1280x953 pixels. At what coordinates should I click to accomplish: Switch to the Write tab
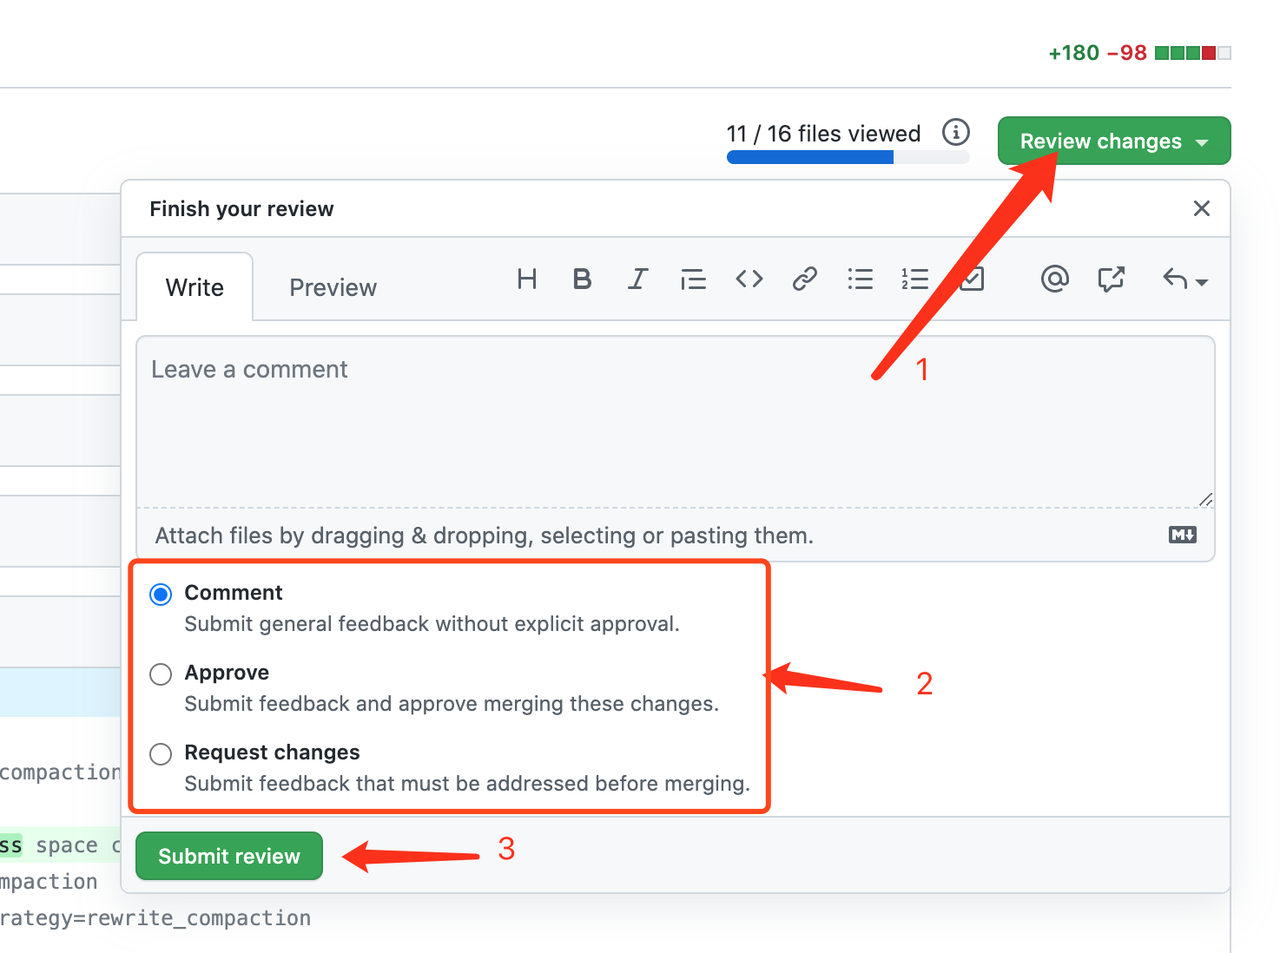point(194,288)
